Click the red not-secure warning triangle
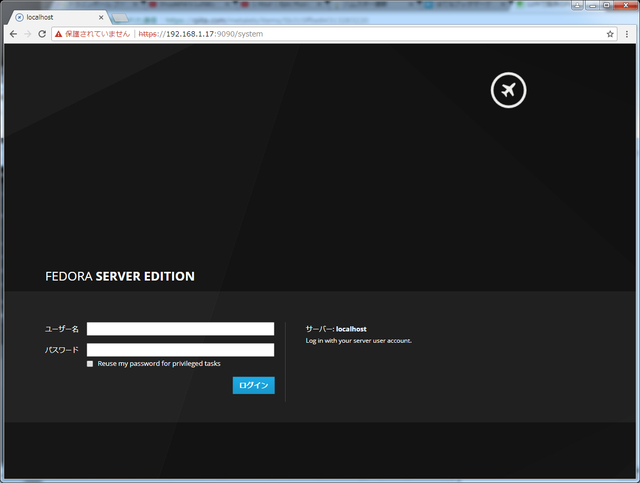The width and height of the screenshot is (640, 483). click(58, 34)
